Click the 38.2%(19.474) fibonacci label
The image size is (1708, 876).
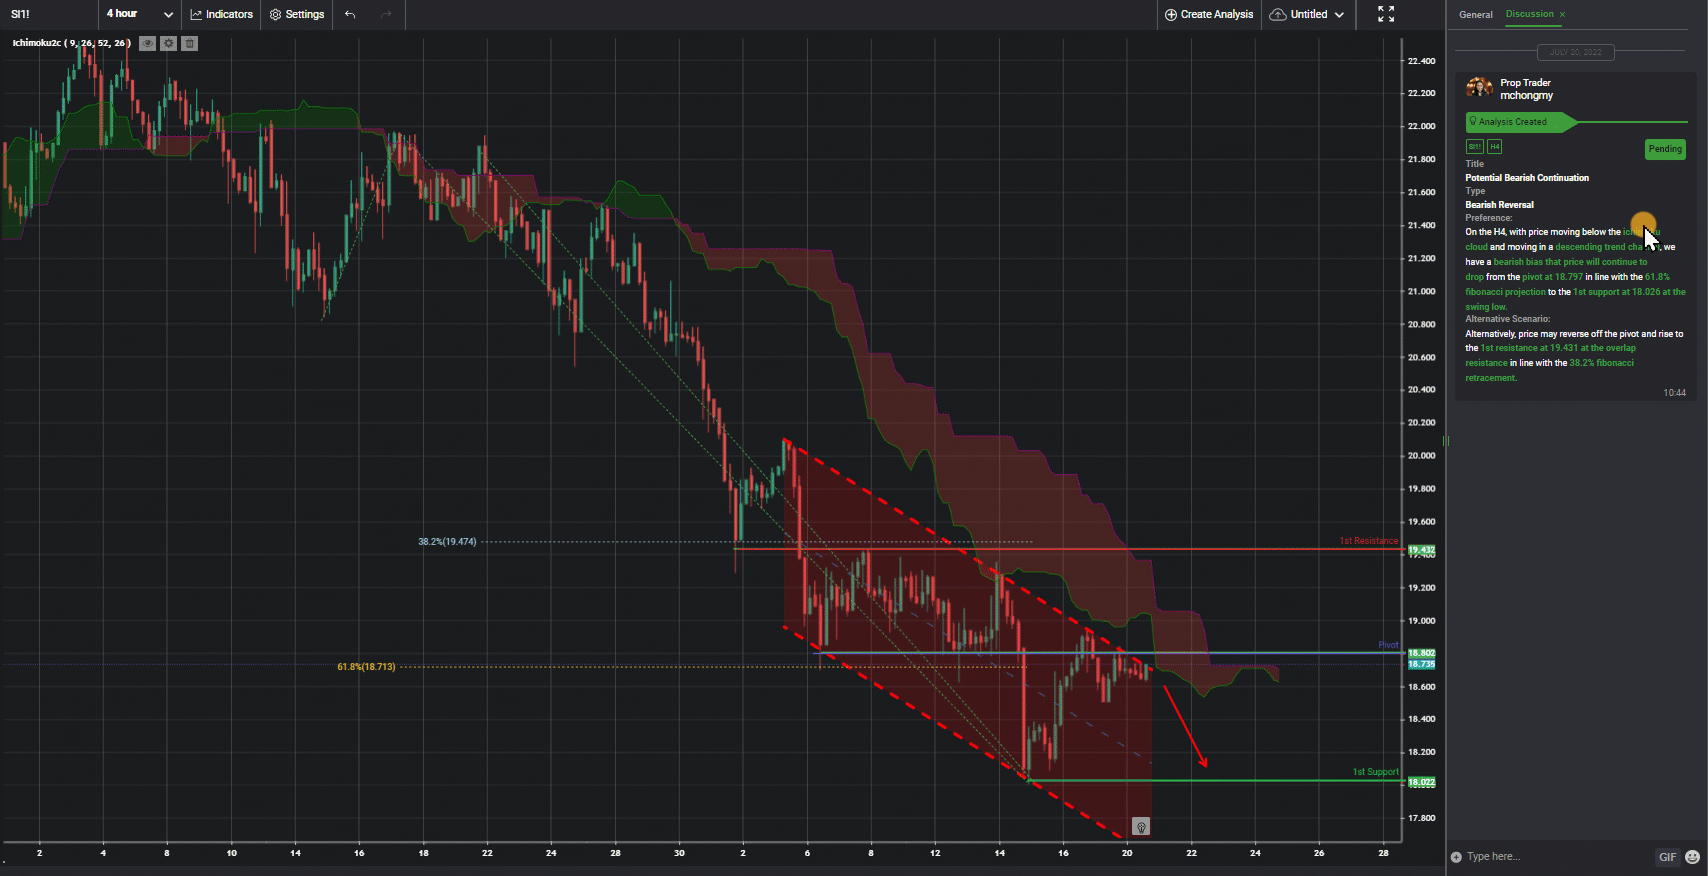pos(447,542)
